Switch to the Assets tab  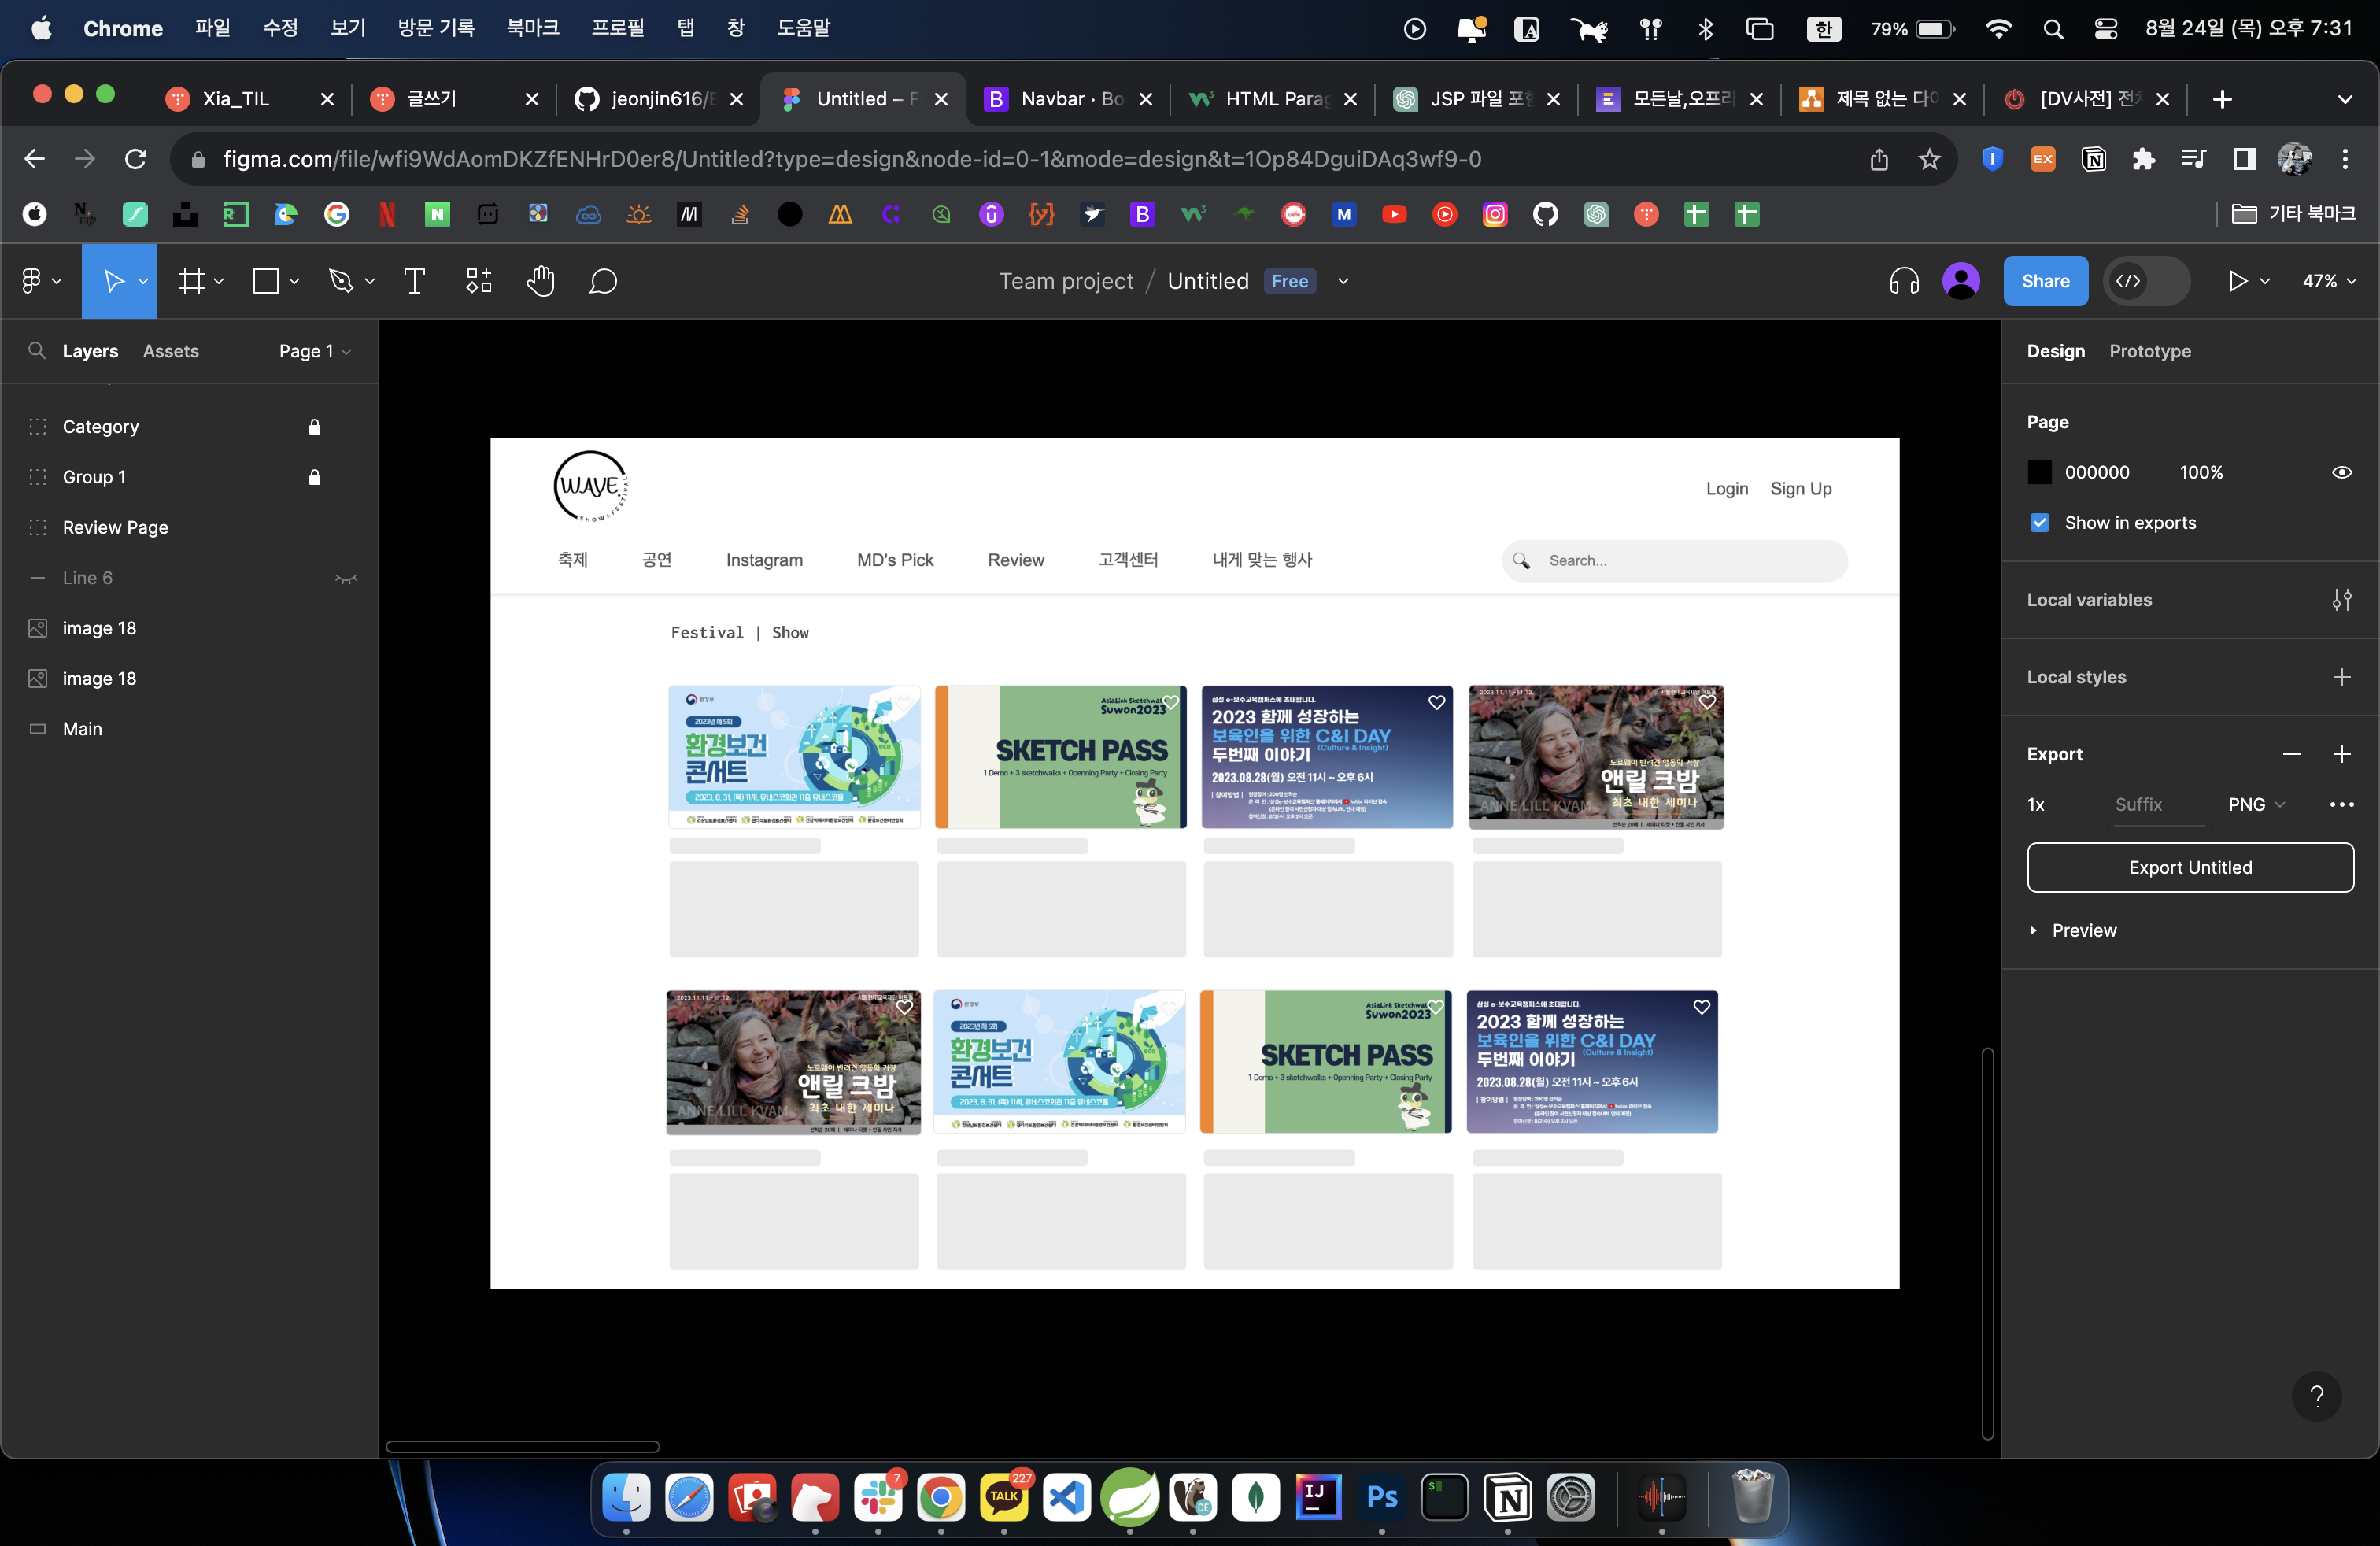click(170, 351)
